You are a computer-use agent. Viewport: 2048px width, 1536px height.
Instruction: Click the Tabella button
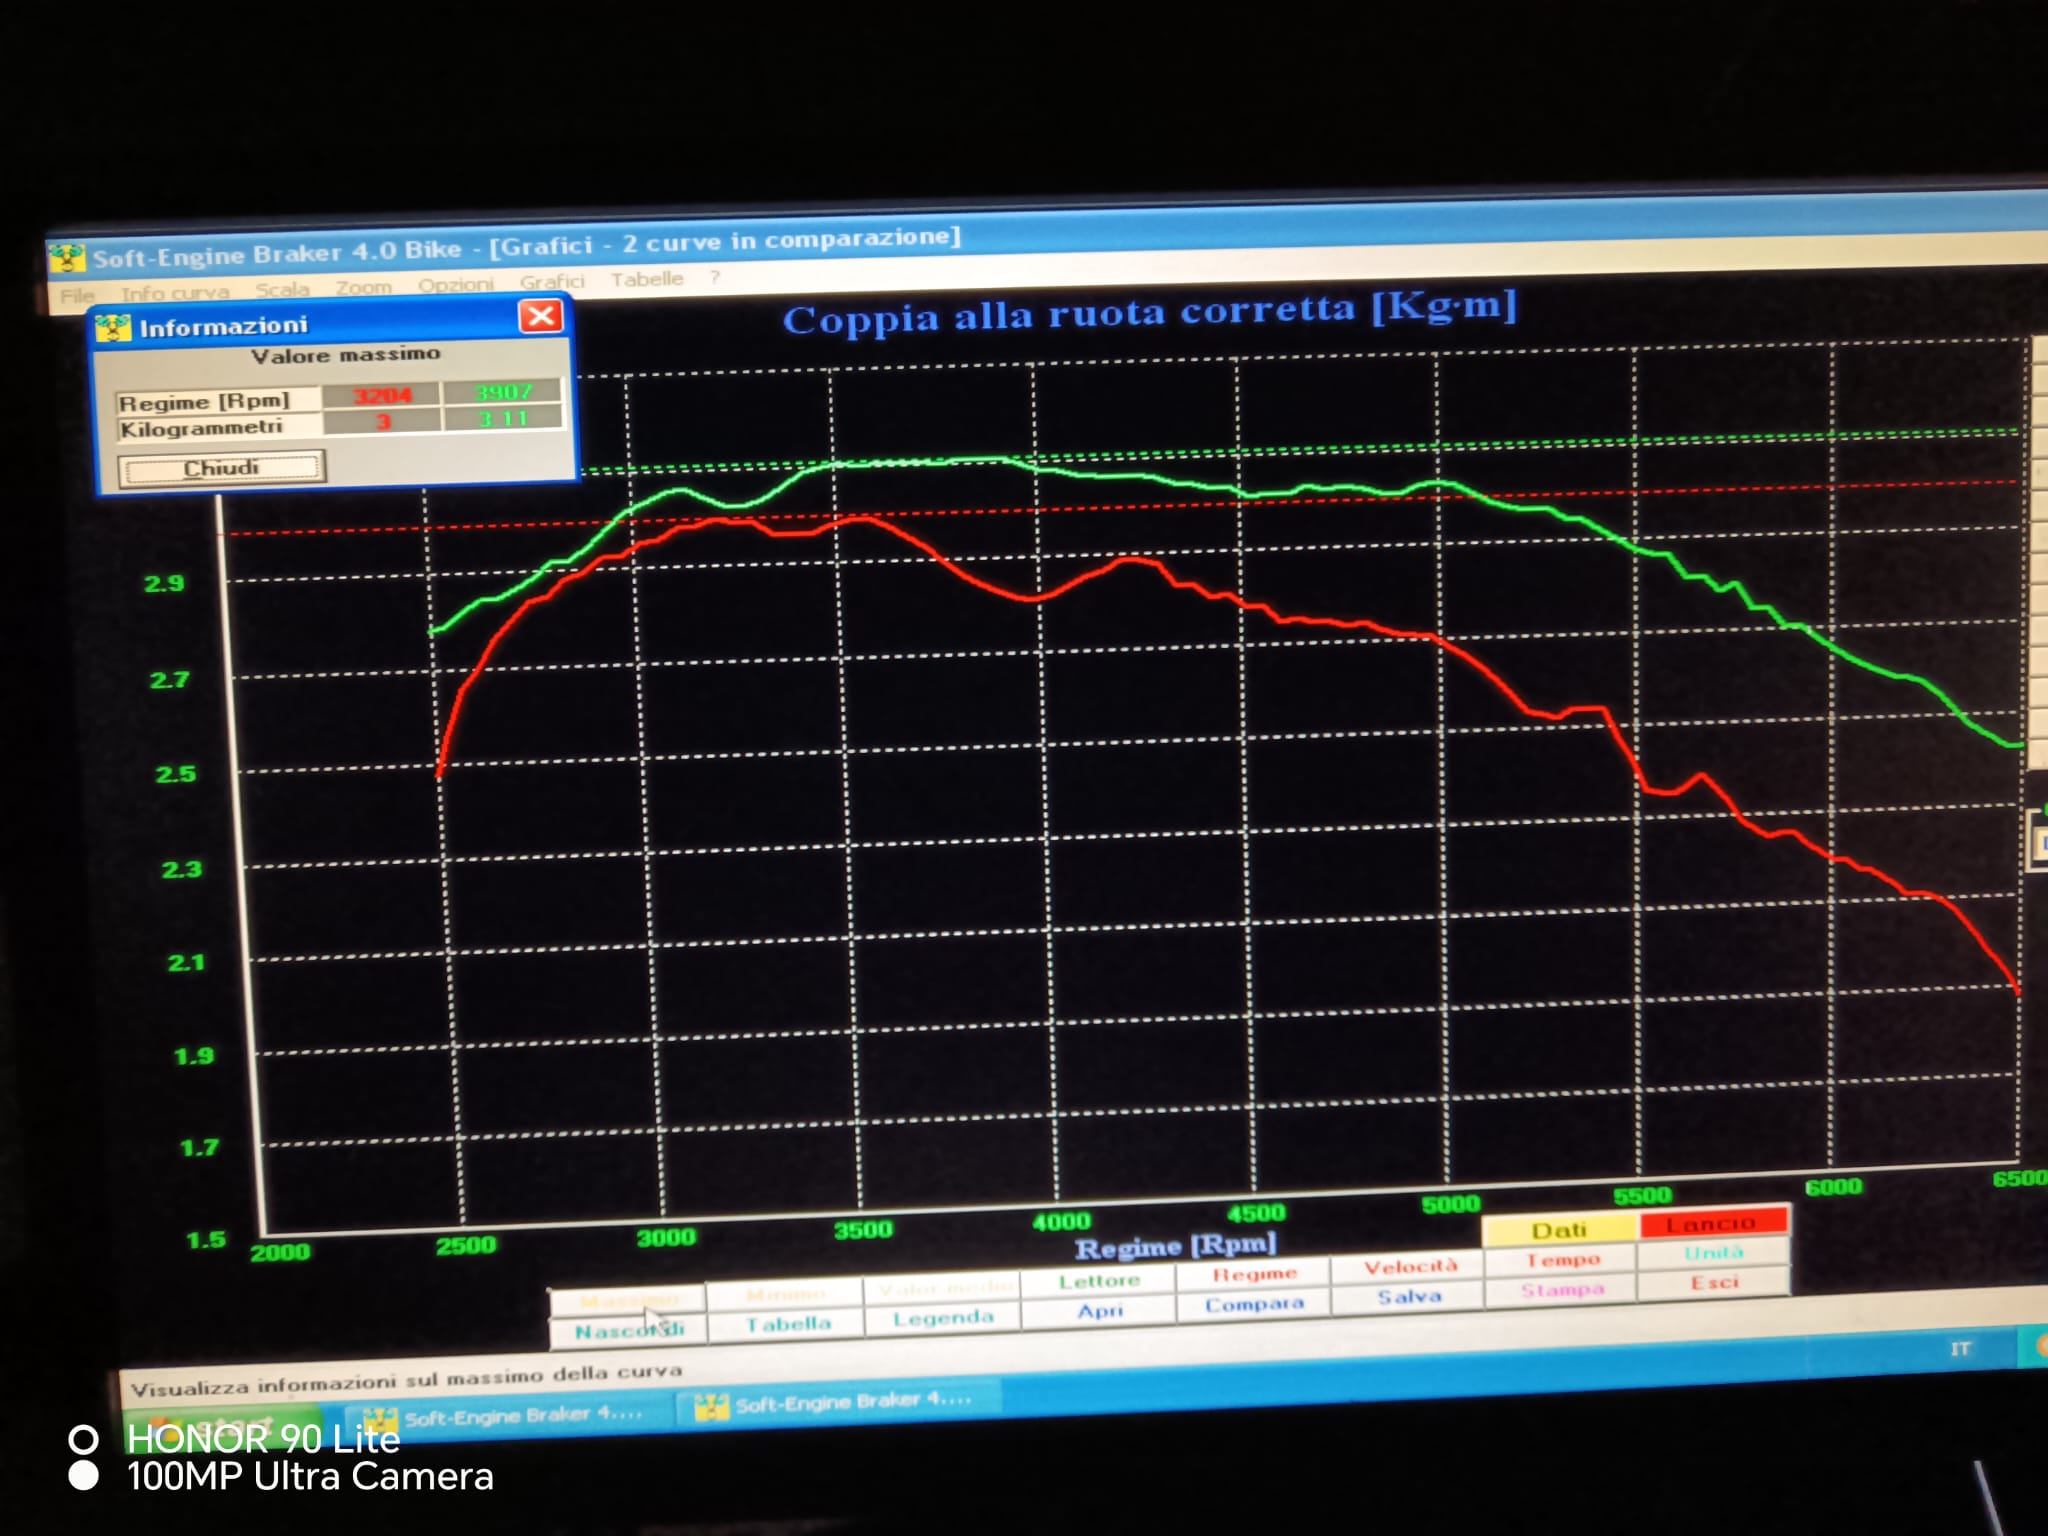788,1324
